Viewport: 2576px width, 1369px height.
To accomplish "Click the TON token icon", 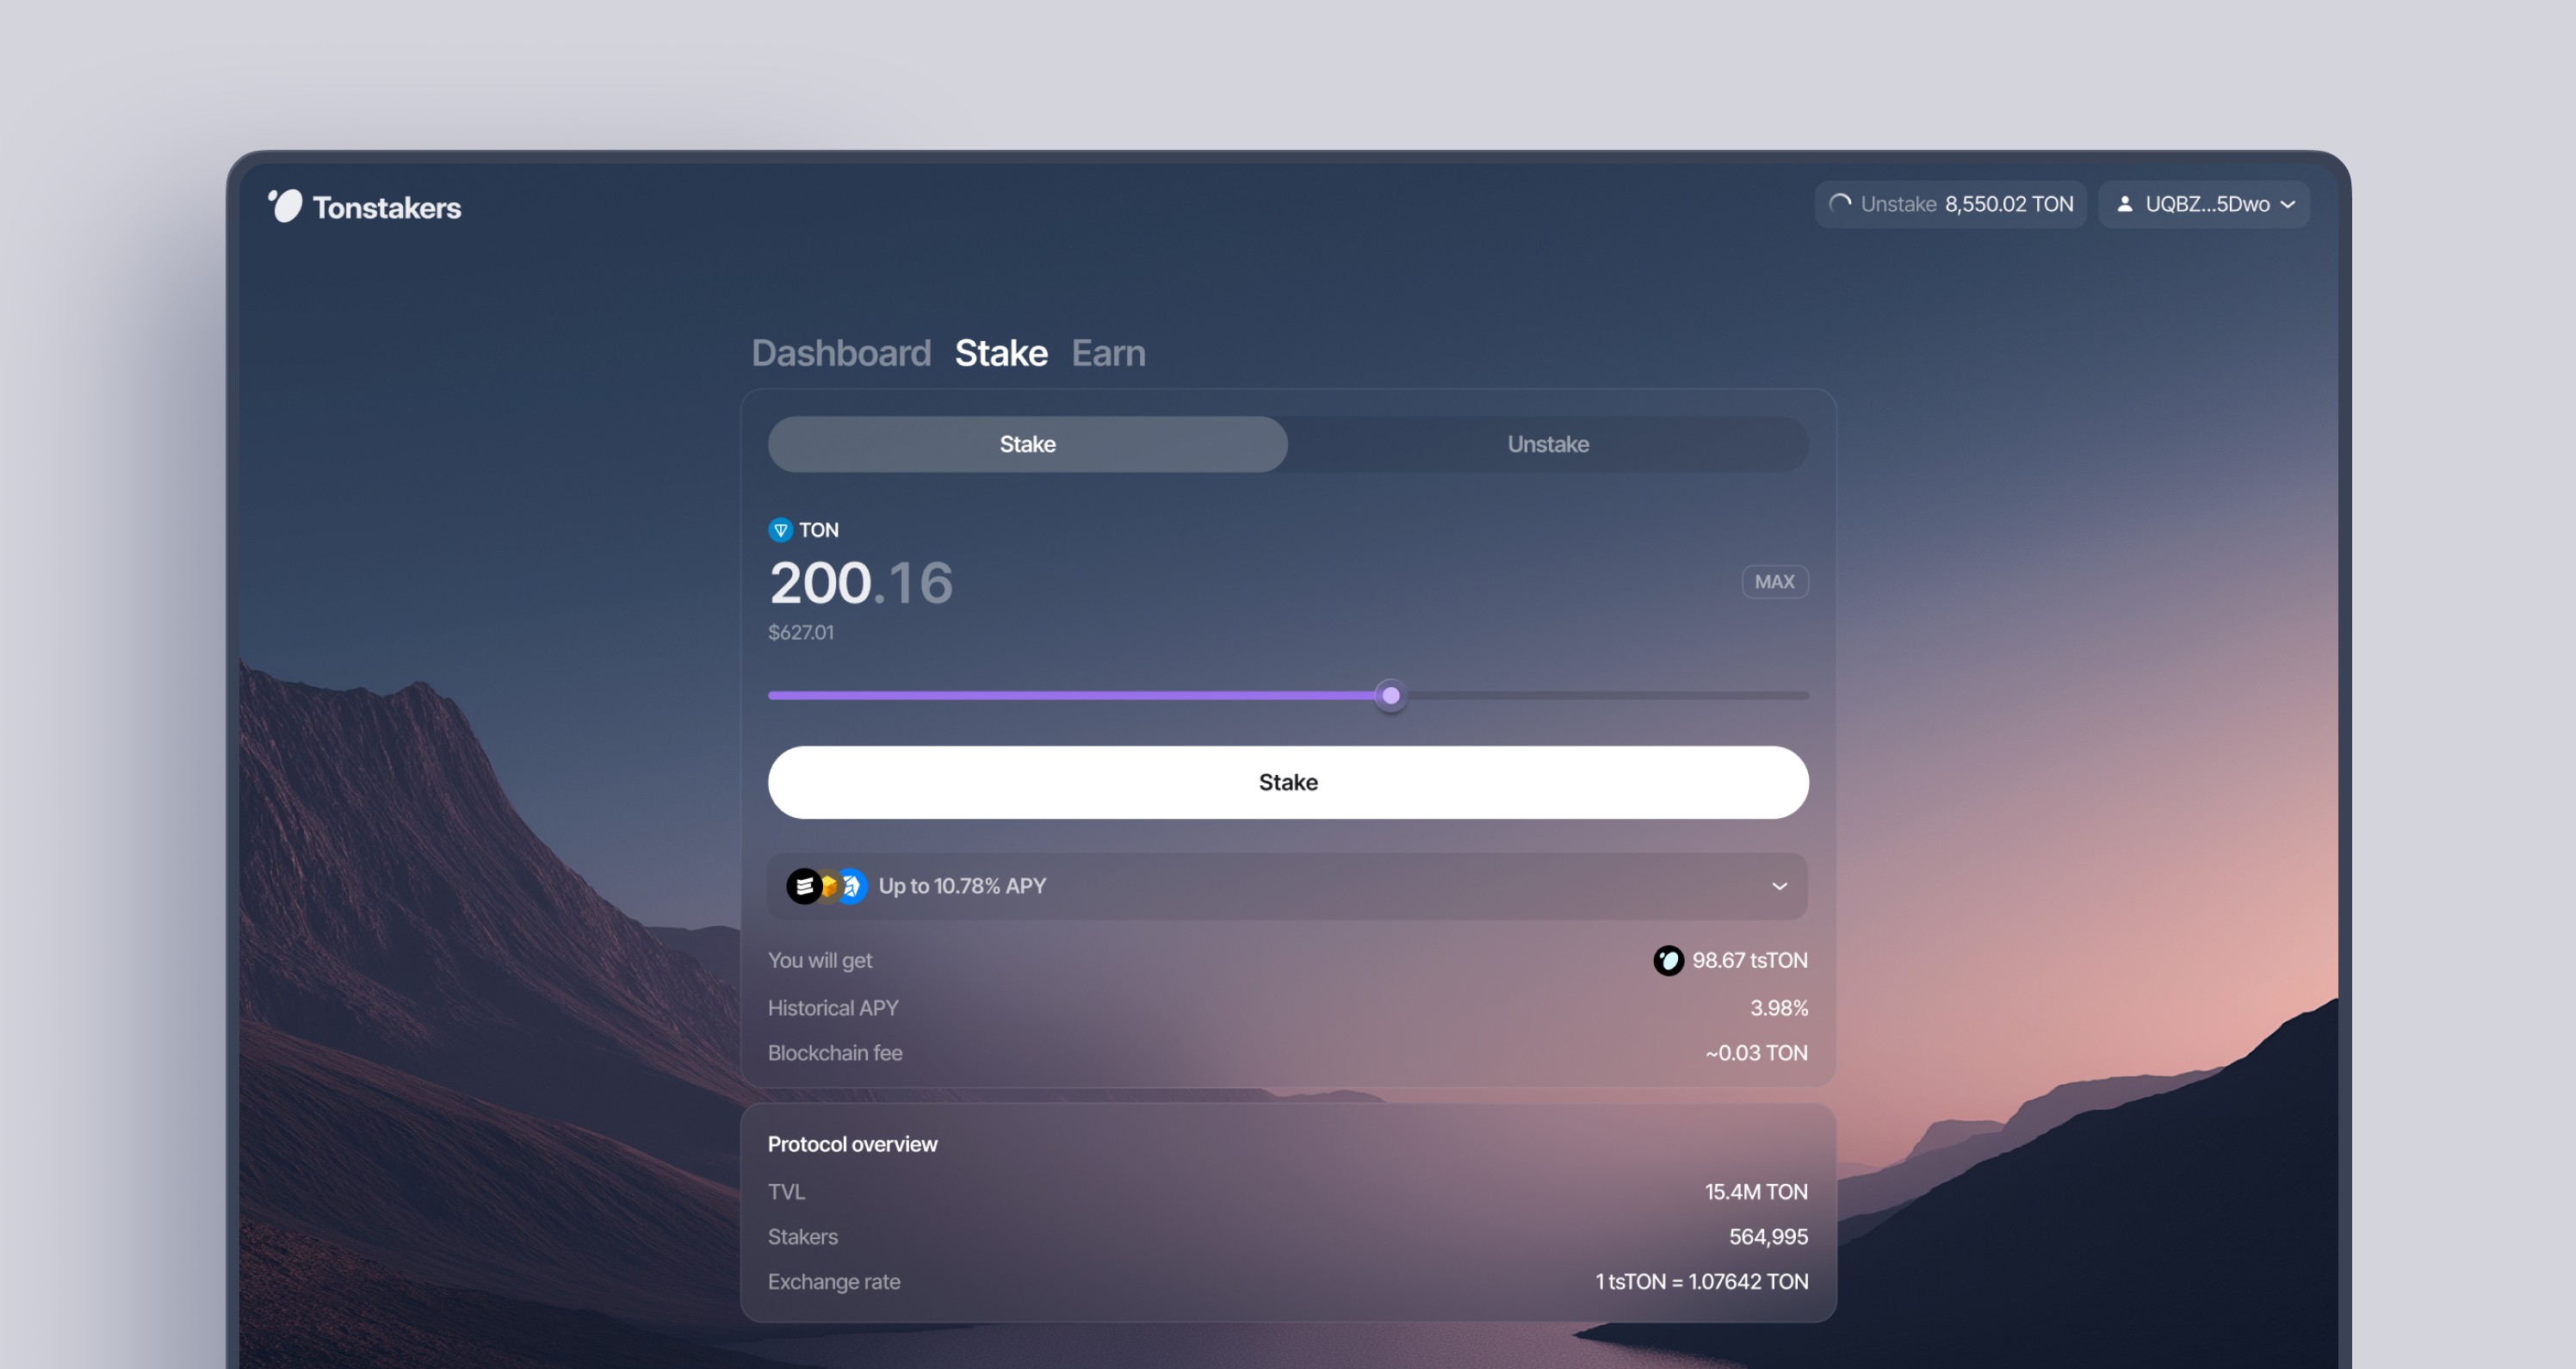I will pyautogui.click(x=780, y=530).
